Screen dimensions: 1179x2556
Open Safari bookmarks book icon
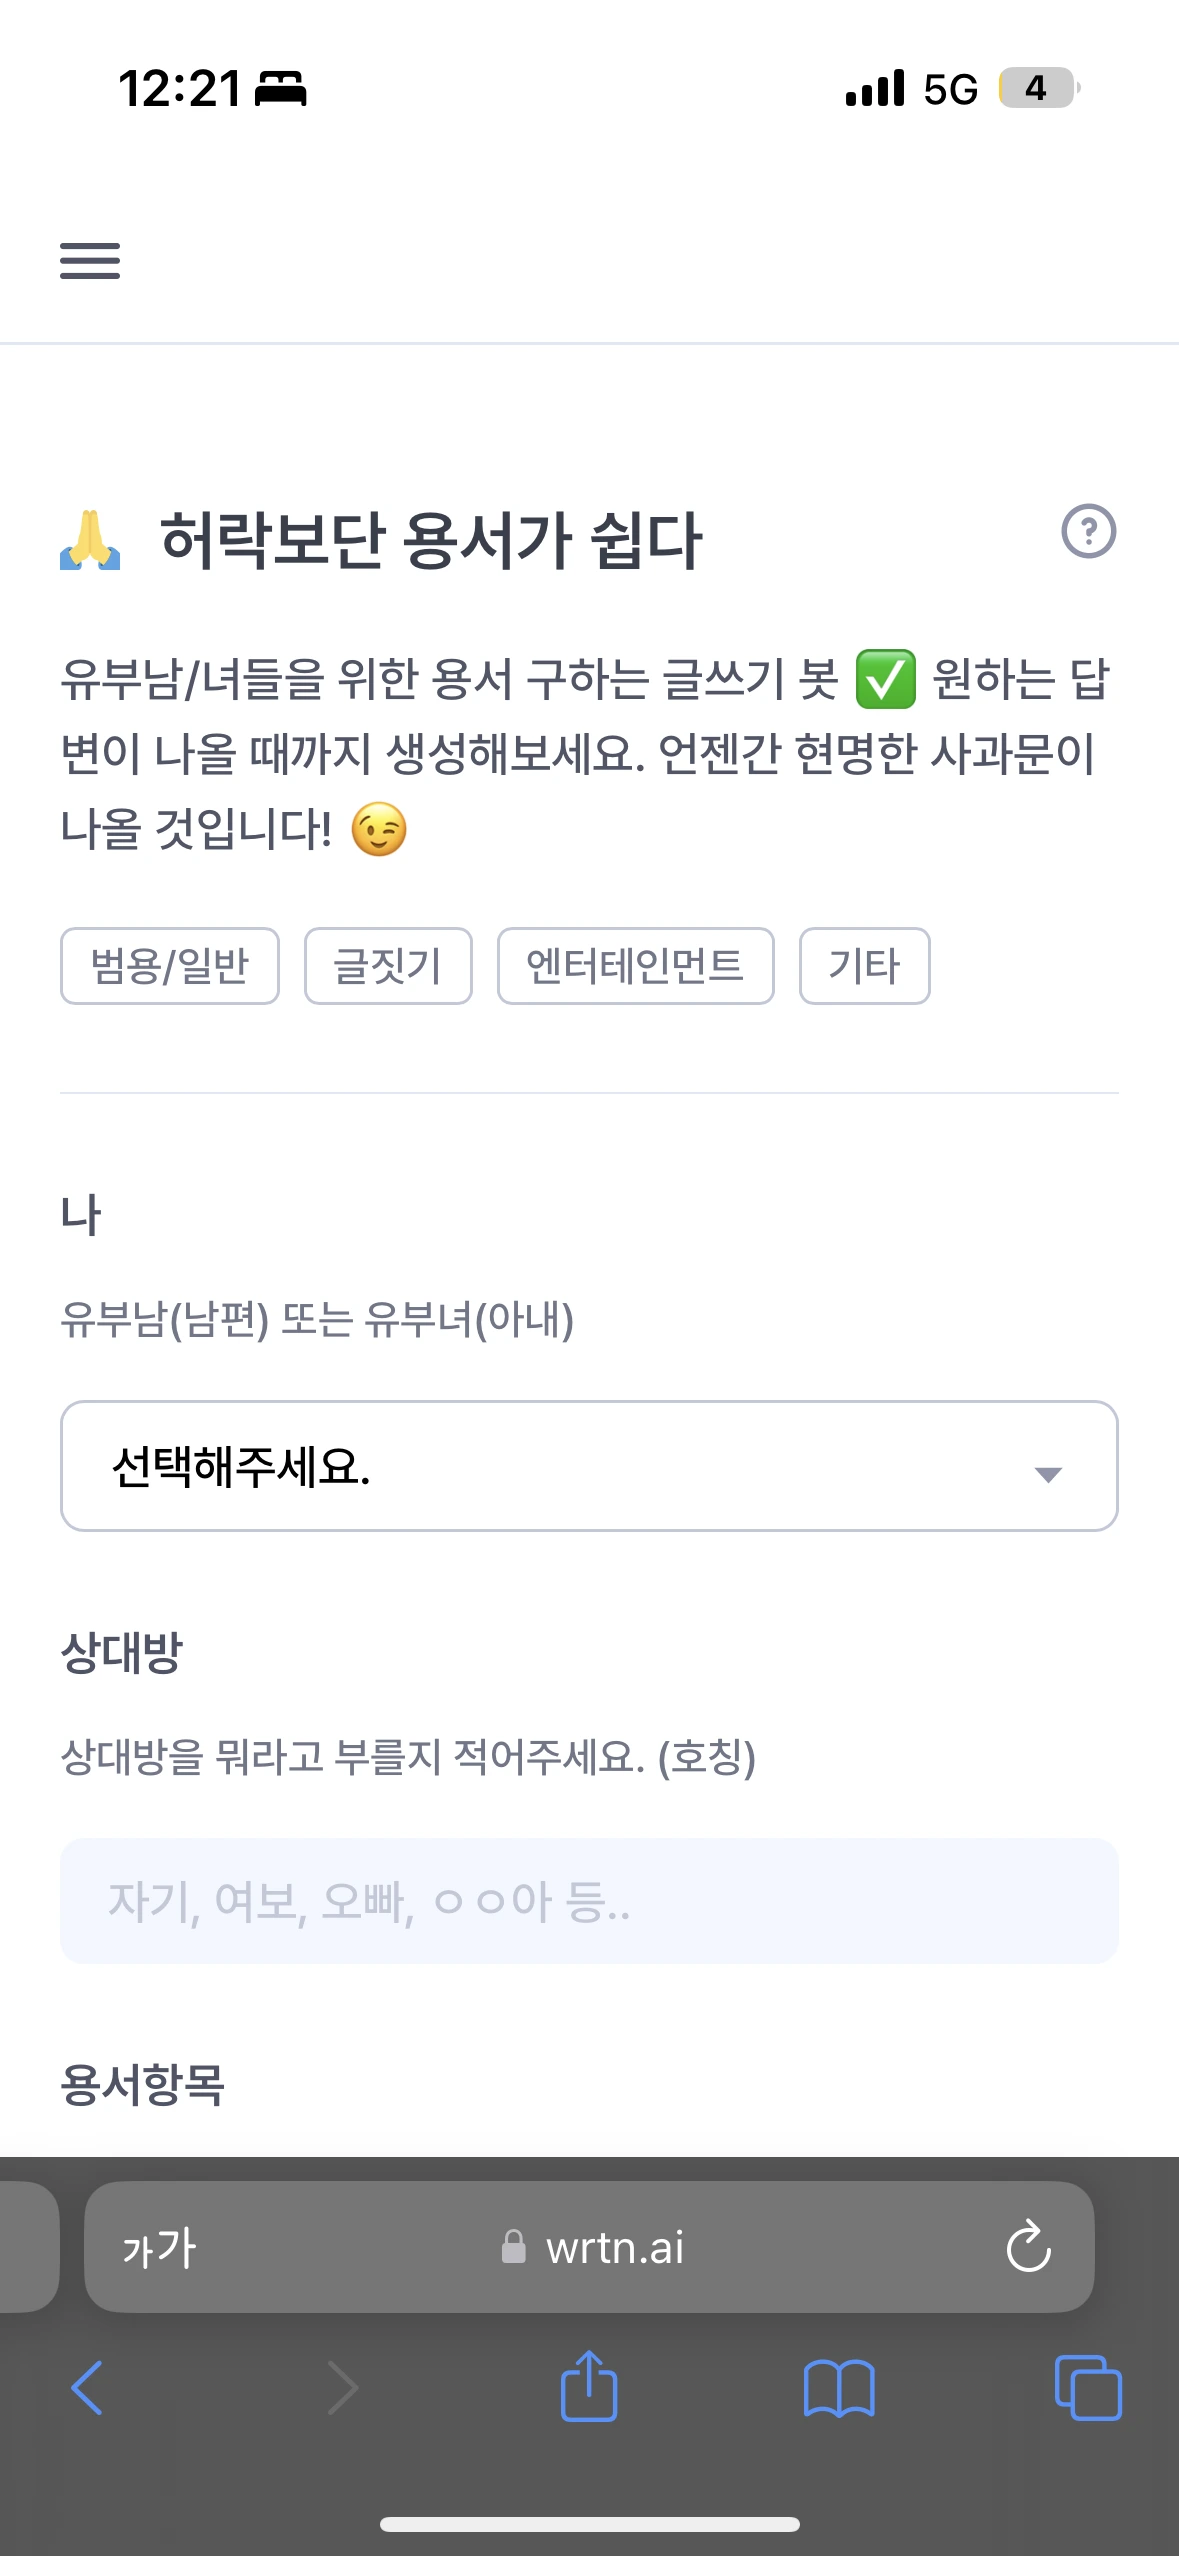coord(839,2389)
